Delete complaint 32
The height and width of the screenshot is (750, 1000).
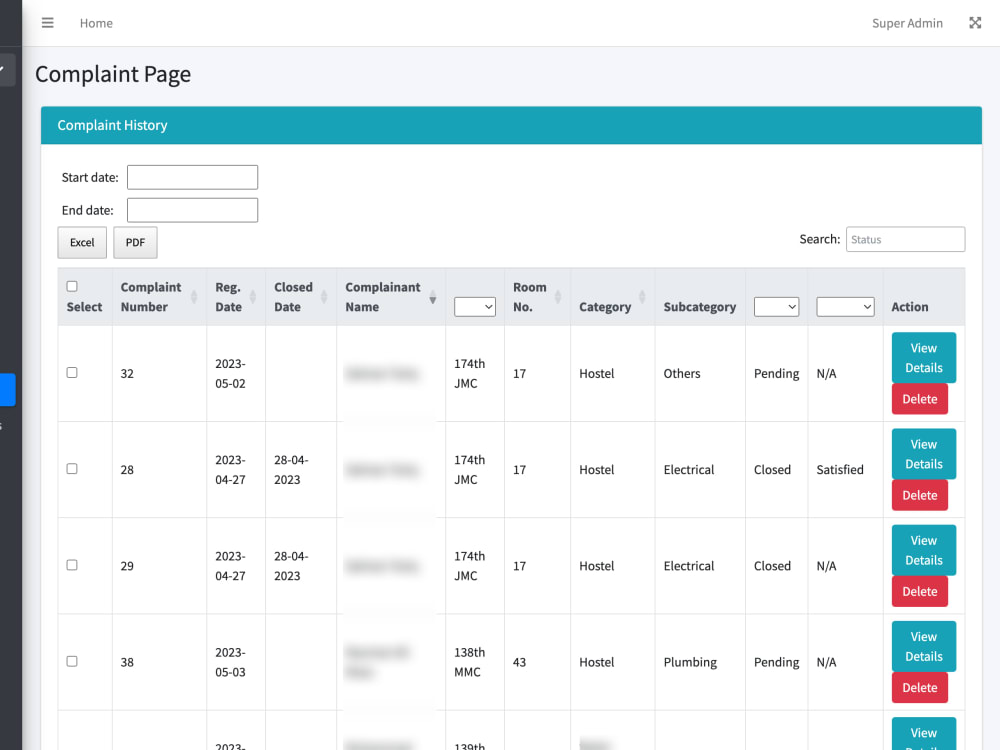pos(920,399)
